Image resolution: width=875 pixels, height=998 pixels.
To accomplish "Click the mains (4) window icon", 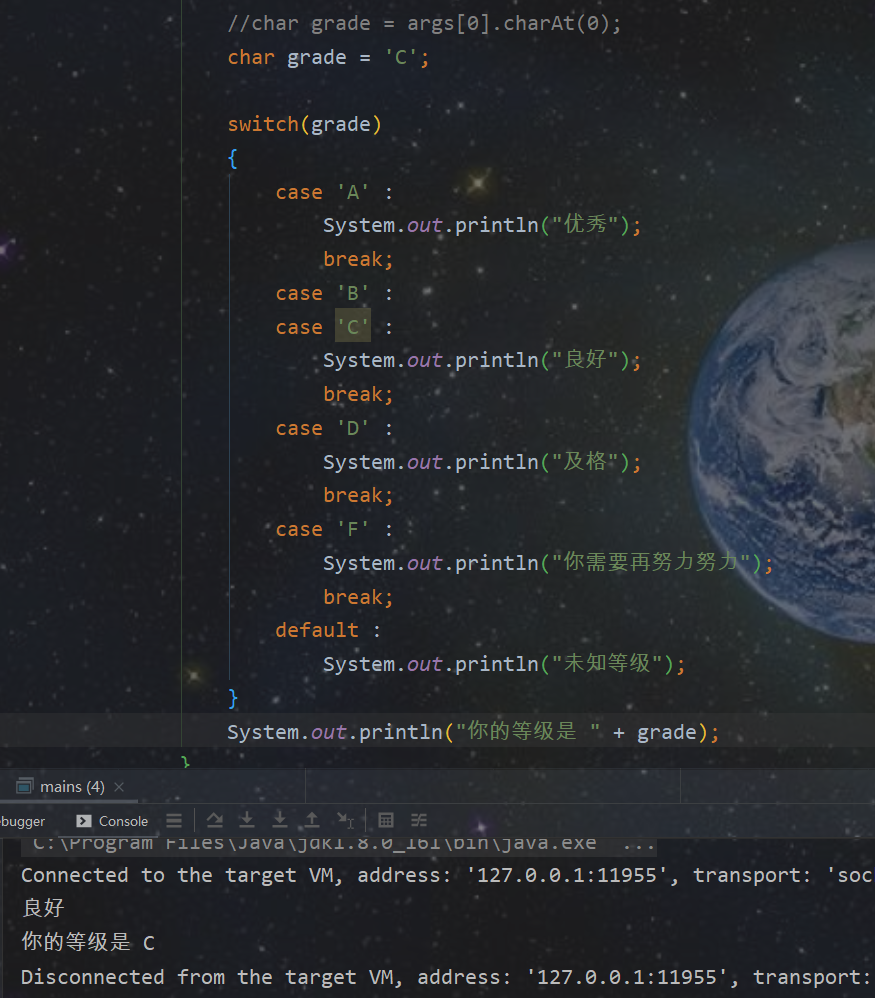I will coord(24,787).
